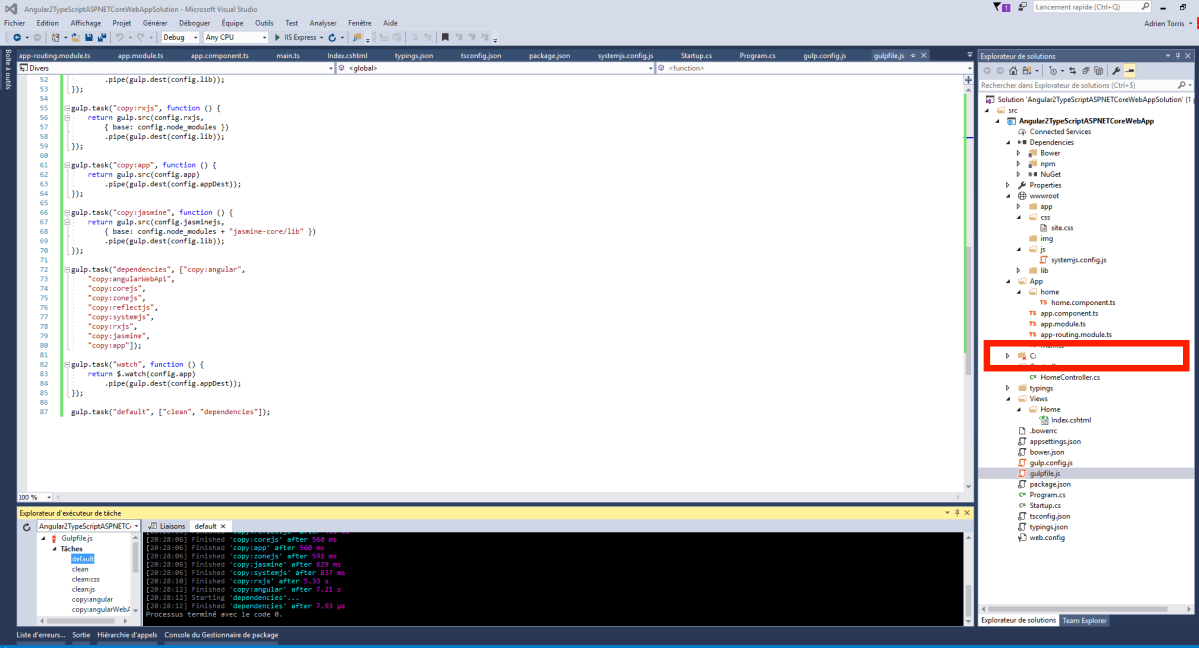Viewport: 1199px width, 648px height.
Task: Open the Déboguer menu
Action: pyautogui.click(x=194, y=23)
